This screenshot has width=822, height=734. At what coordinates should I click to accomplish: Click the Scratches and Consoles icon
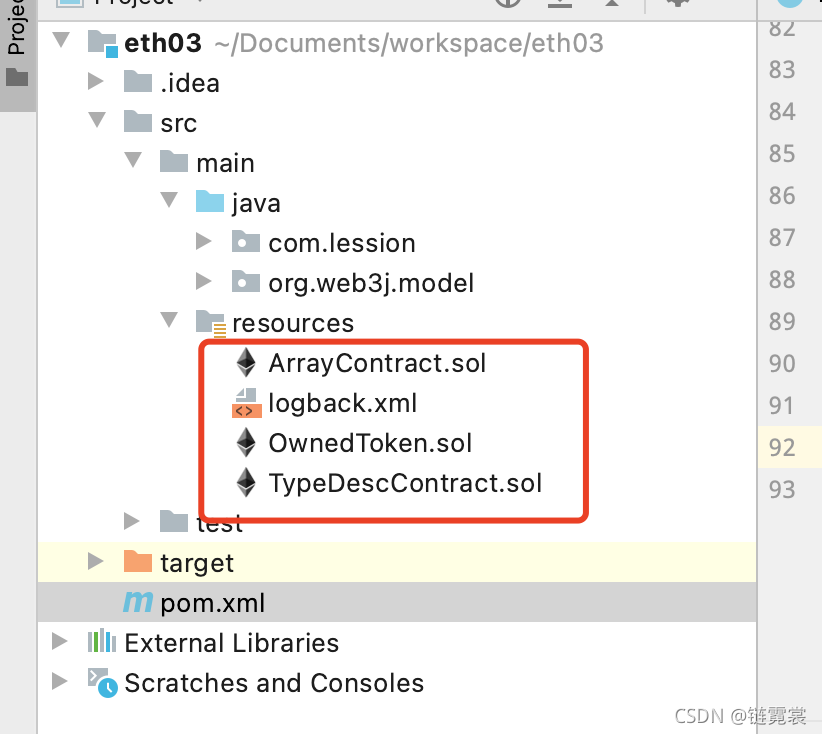pyautogui.click(x=102, y=683)
